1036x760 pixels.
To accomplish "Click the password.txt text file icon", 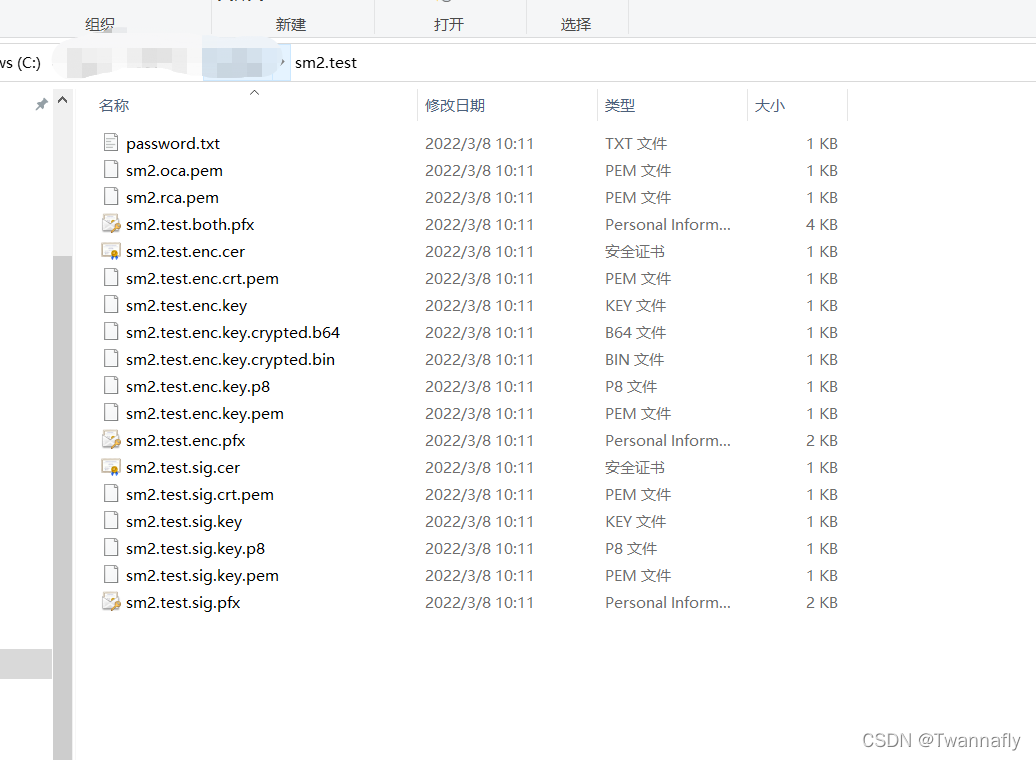I will click(110, 143).
